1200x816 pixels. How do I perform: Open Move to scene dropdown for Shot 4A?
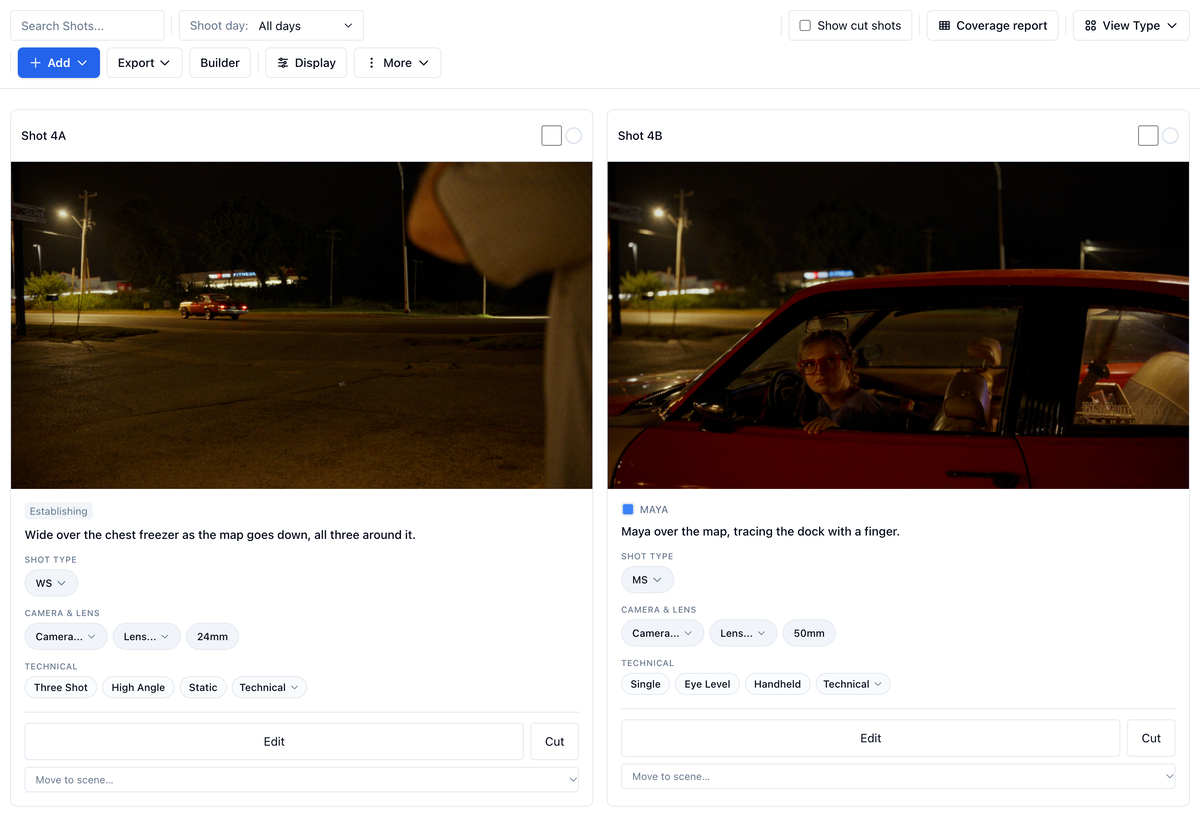point(302,779)
